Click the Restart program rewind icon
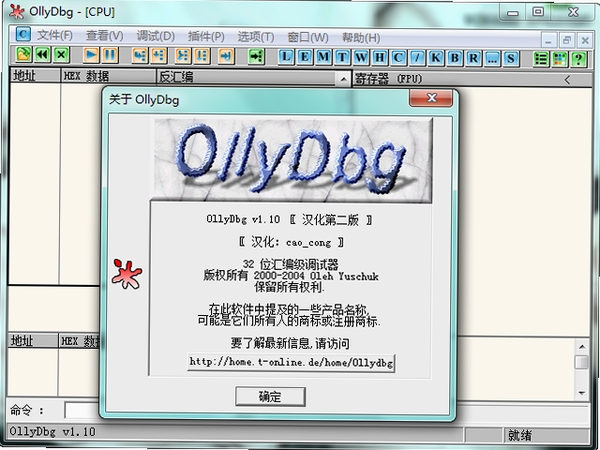600x450 pixels. tap(42, 55)
